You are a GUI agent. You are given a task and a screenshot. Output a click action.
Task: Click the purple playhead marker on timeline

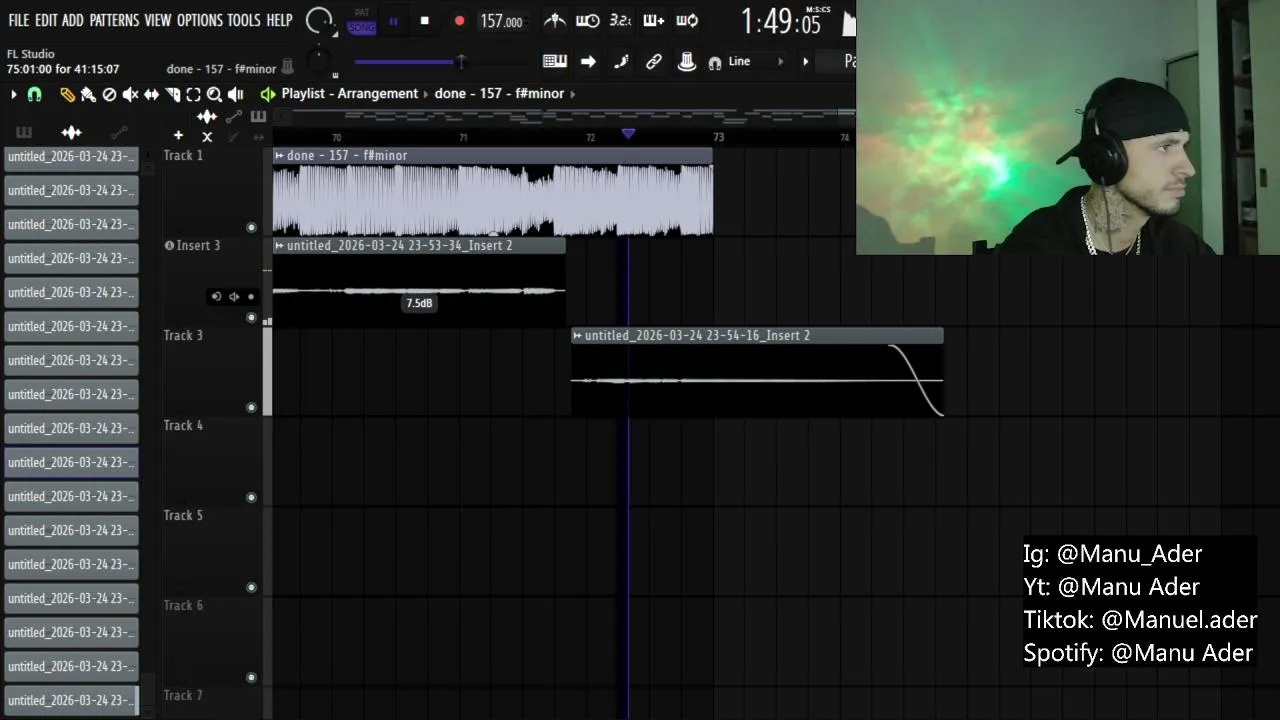point(628,133)
